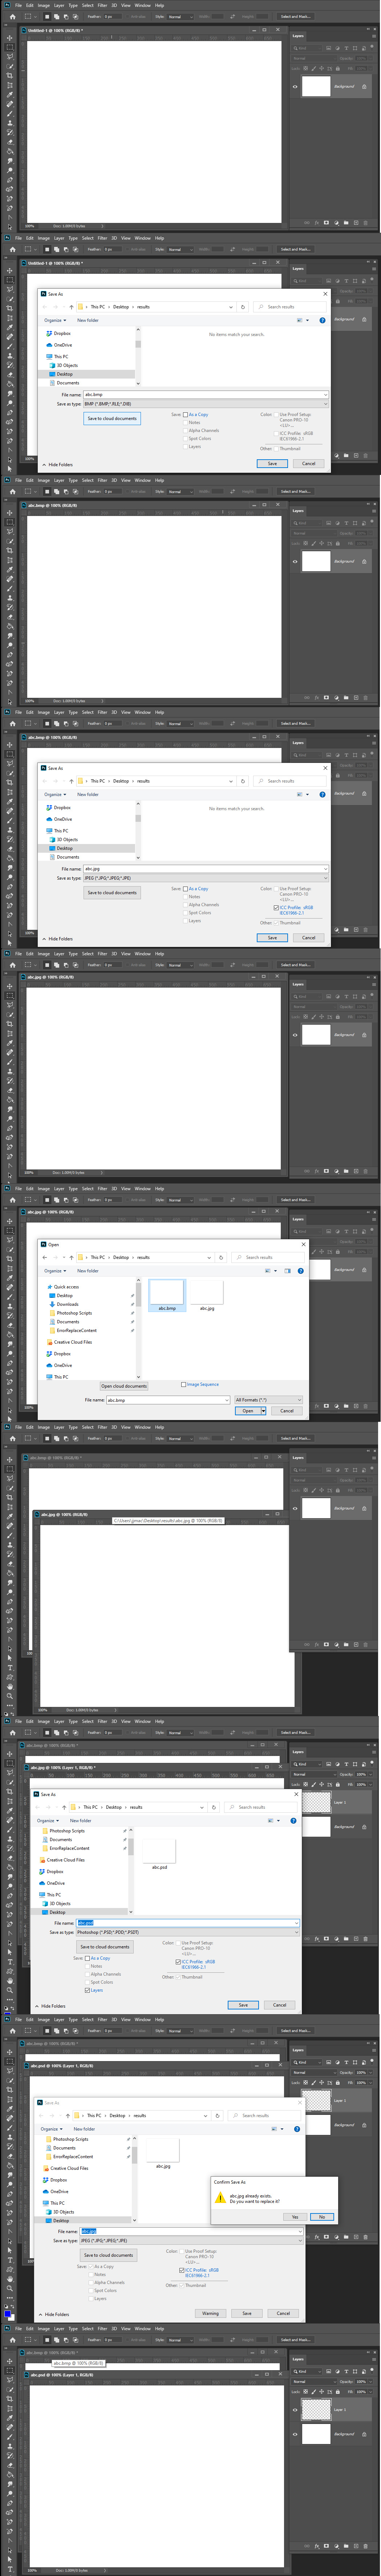The width and height of the screenshot is (381, 2576).
Task: Open Window menu in dialog-free Untitled-1 window
Action: [x=143, y=5]
